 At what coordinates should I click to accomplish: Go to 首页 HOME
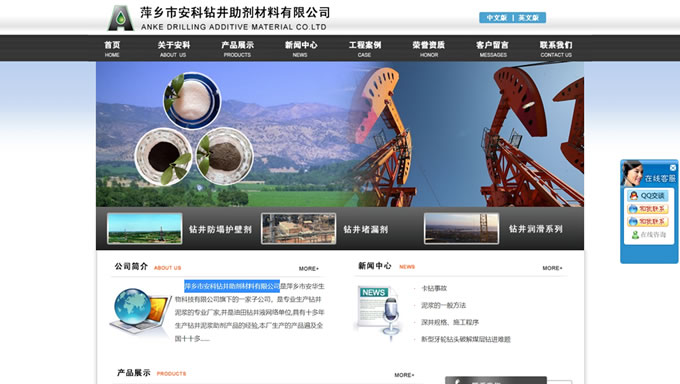click(x=112, y=49)
